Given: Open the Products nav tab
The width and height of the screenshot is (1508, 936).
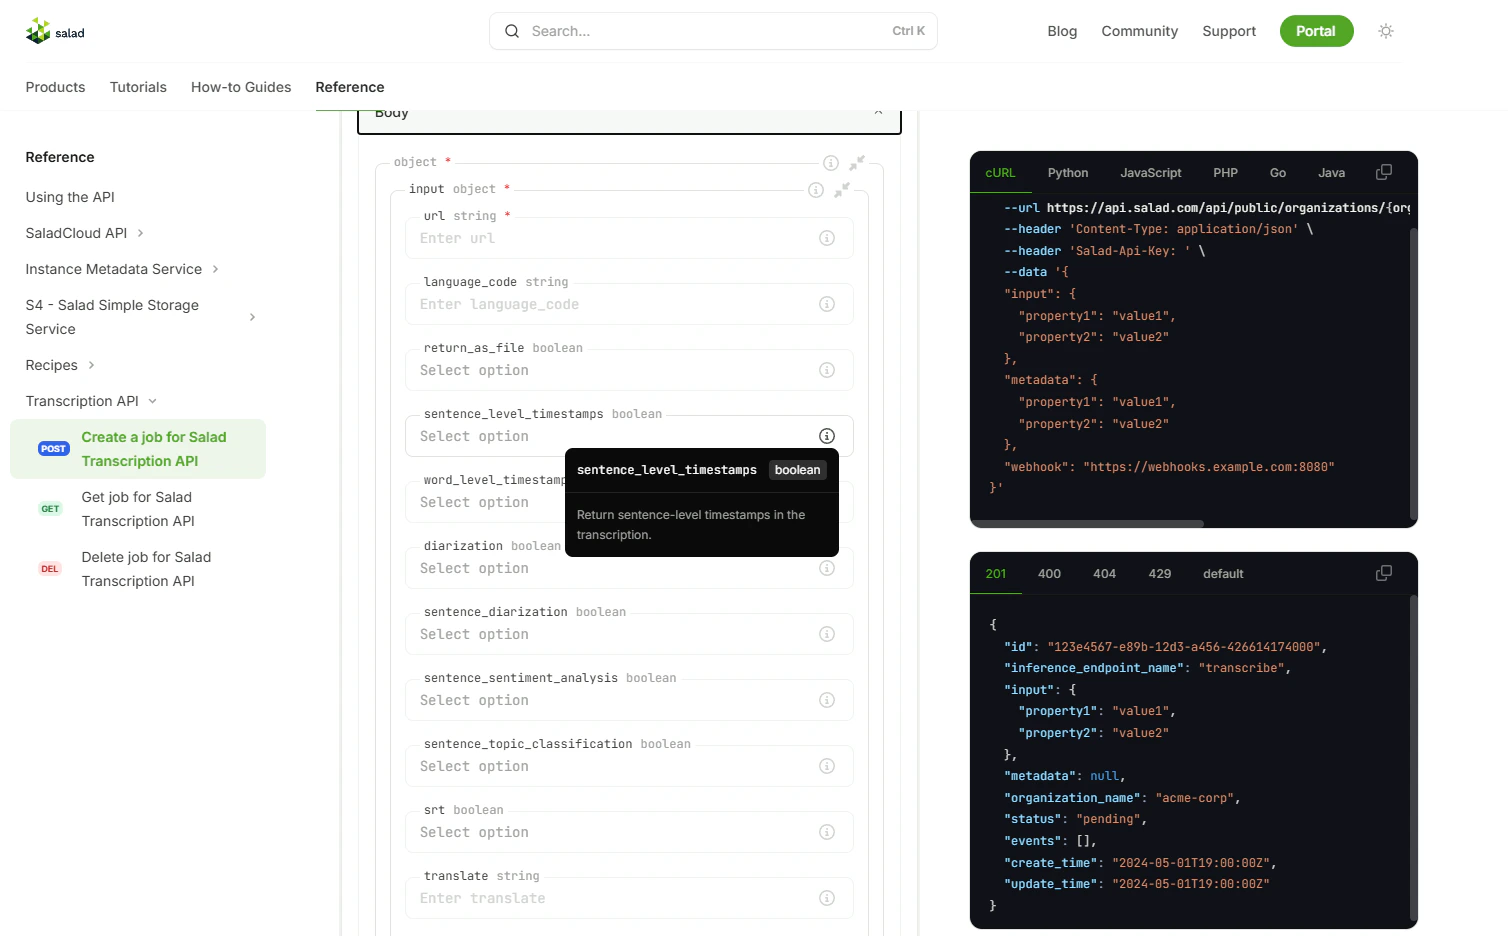Looking at the screenshot, I should pos(56,87).
